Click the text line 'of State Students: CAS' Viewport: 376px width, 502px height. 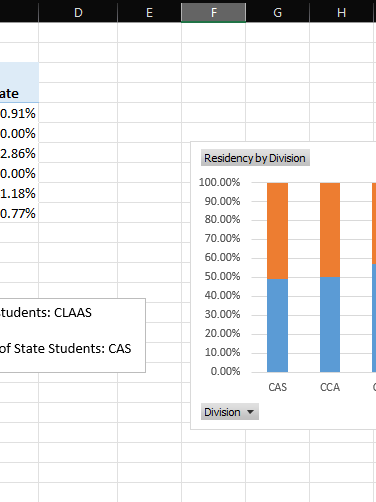(x=65, y=348)
